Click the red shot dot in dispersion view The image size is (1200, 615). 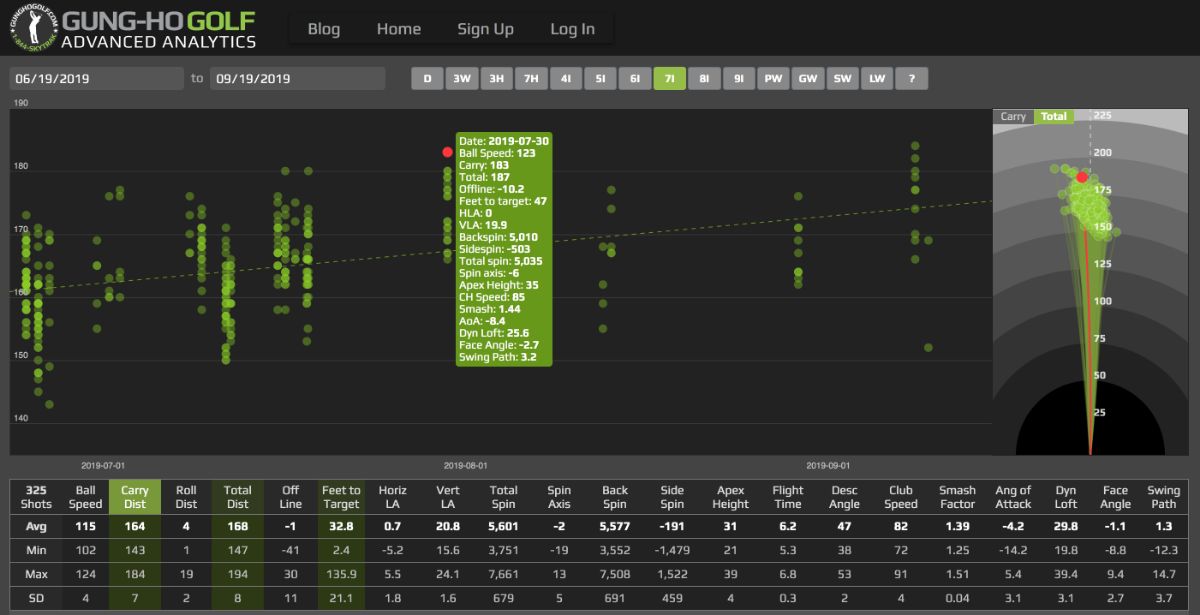(1082, 177)
